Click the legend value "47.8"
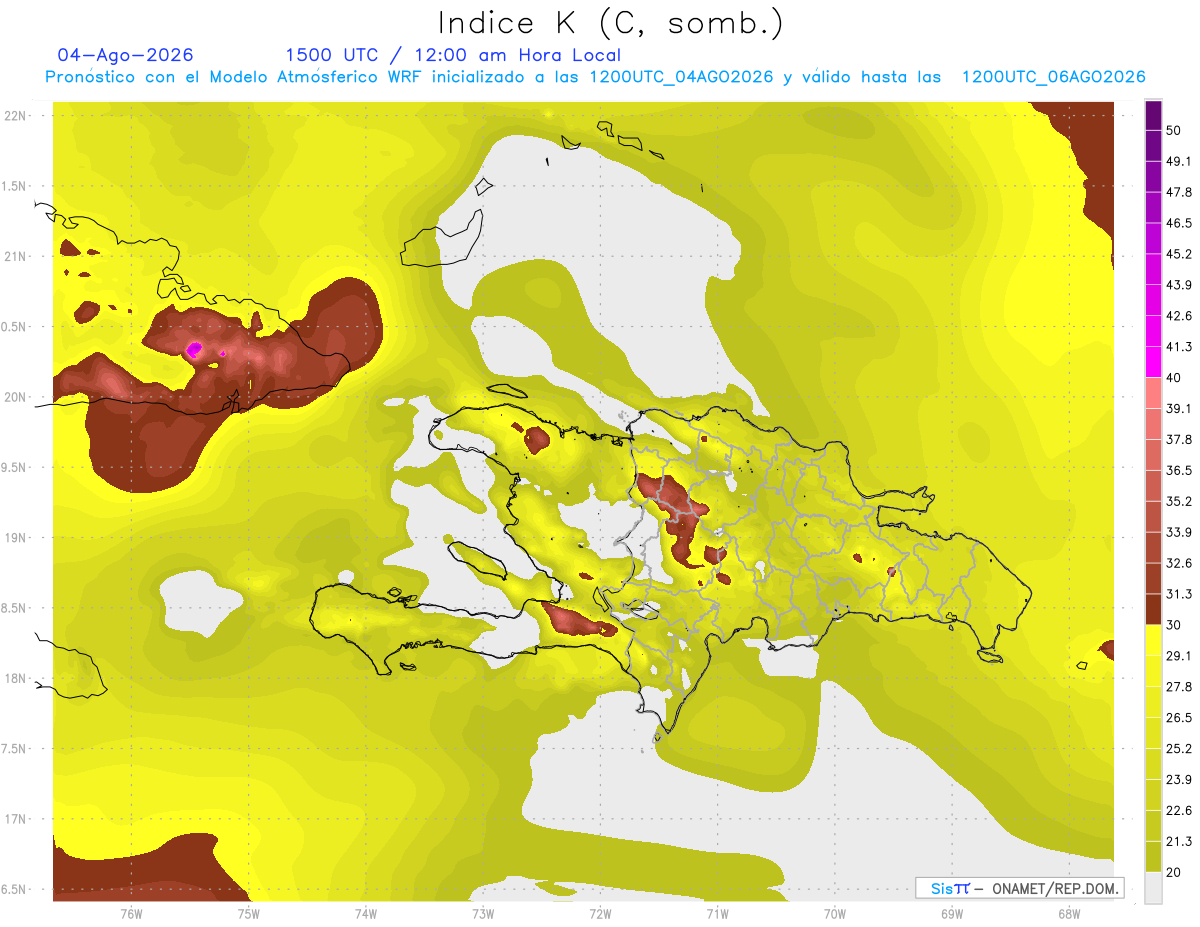Image resolution: width=1200 pixels, height=927 pixels. pos(1179,192)
